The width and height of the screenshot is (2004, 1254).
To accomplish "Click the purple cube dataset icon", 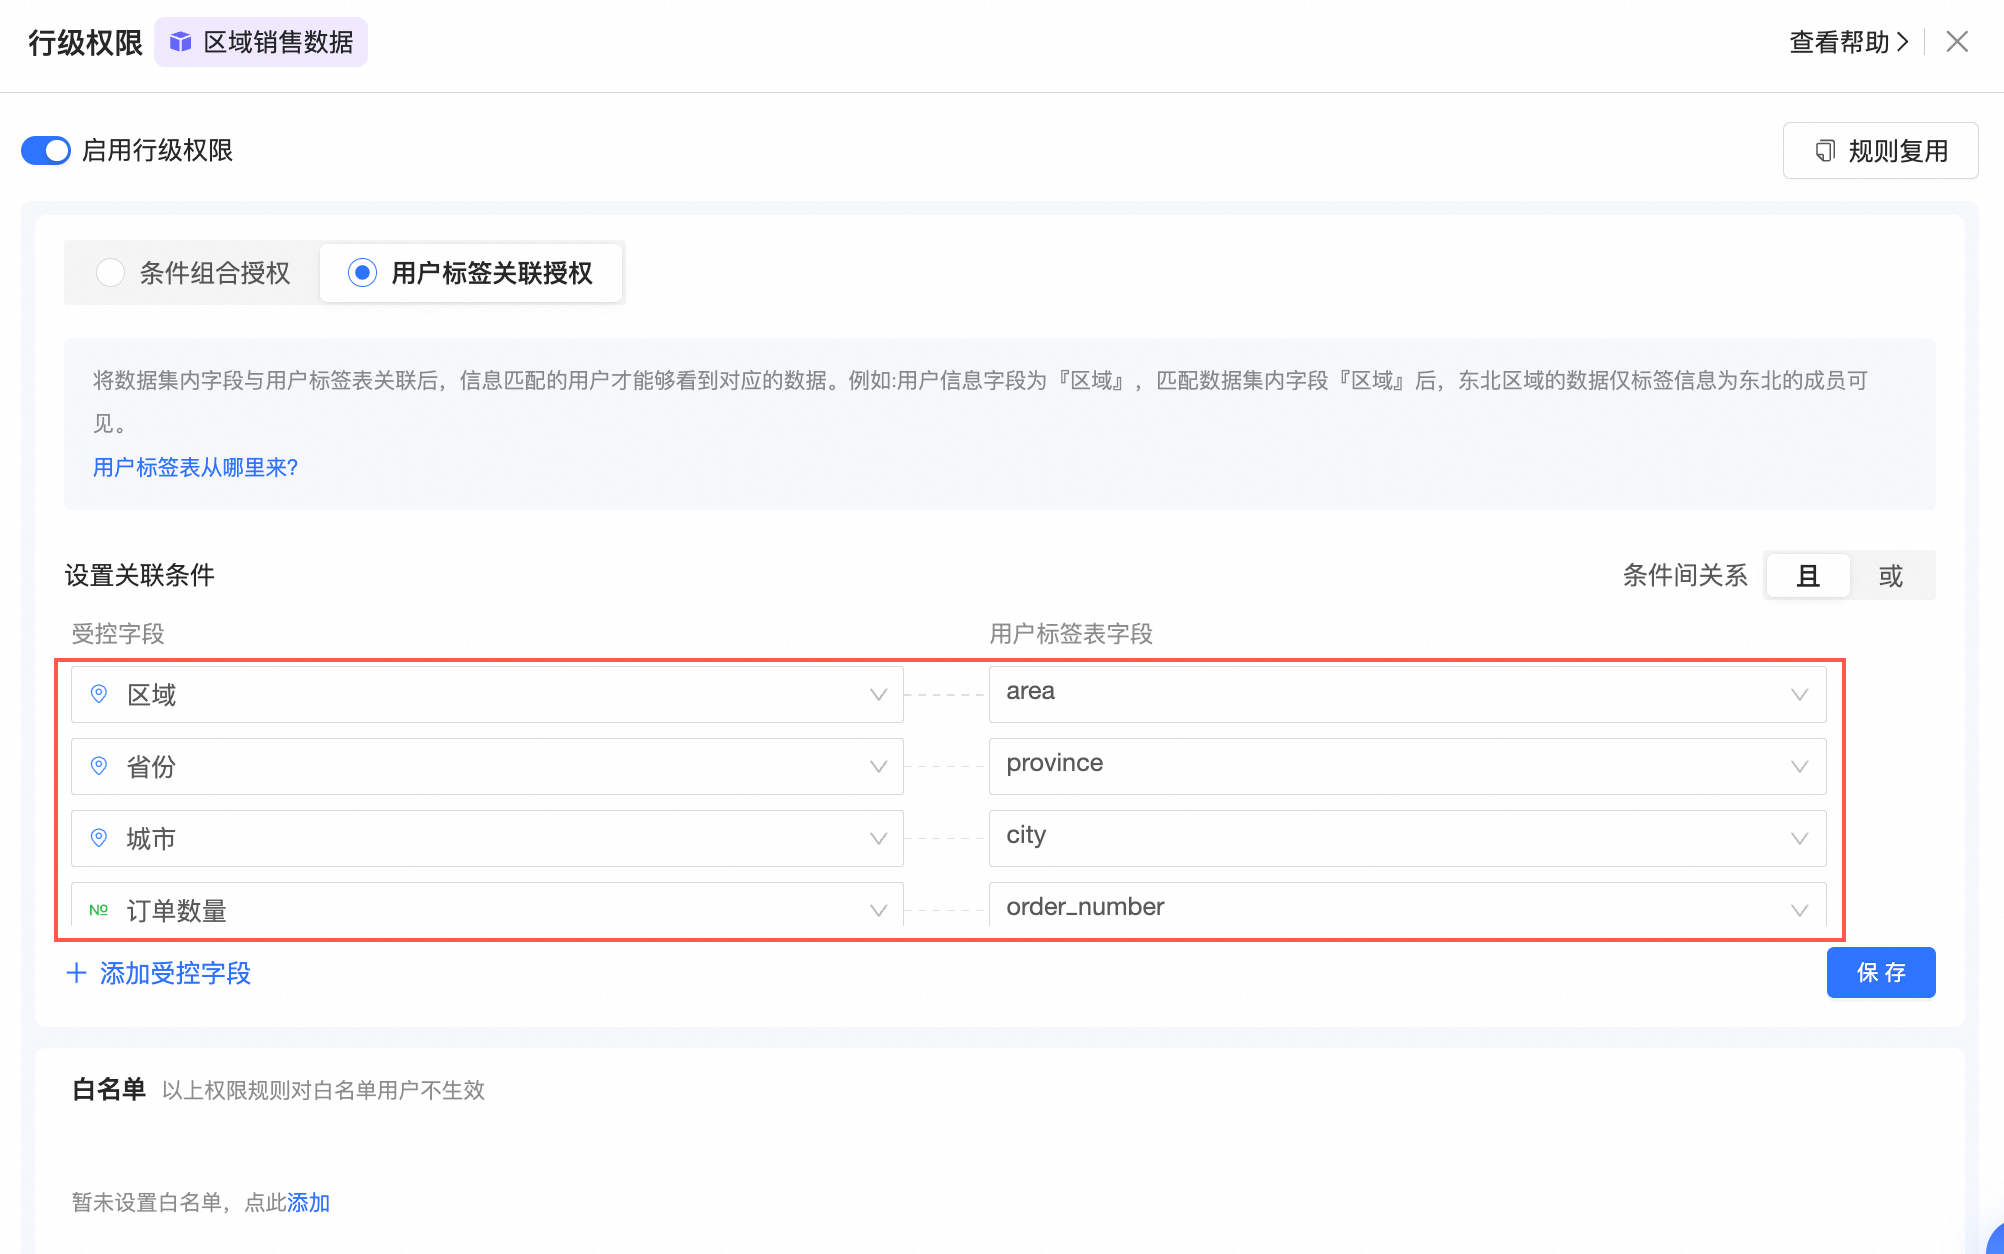I will click(180, 42).
